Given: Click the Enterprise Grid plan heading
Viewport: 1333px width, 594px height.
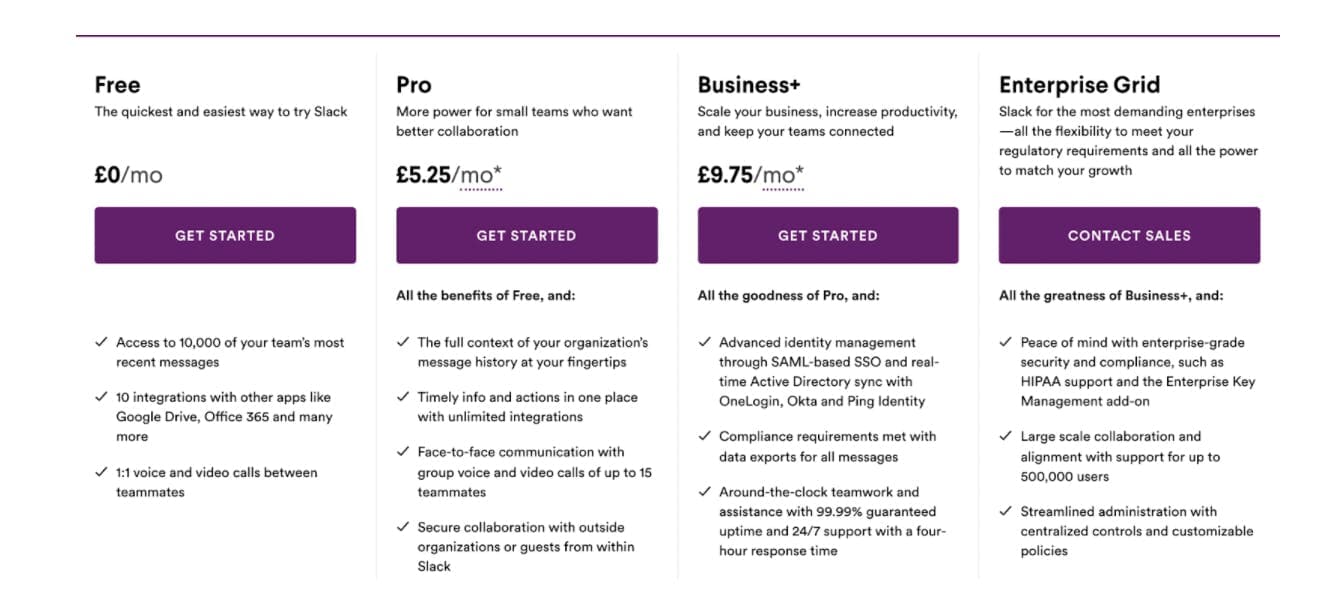Looking at the screenshot, I should (x=1079, y=85).
